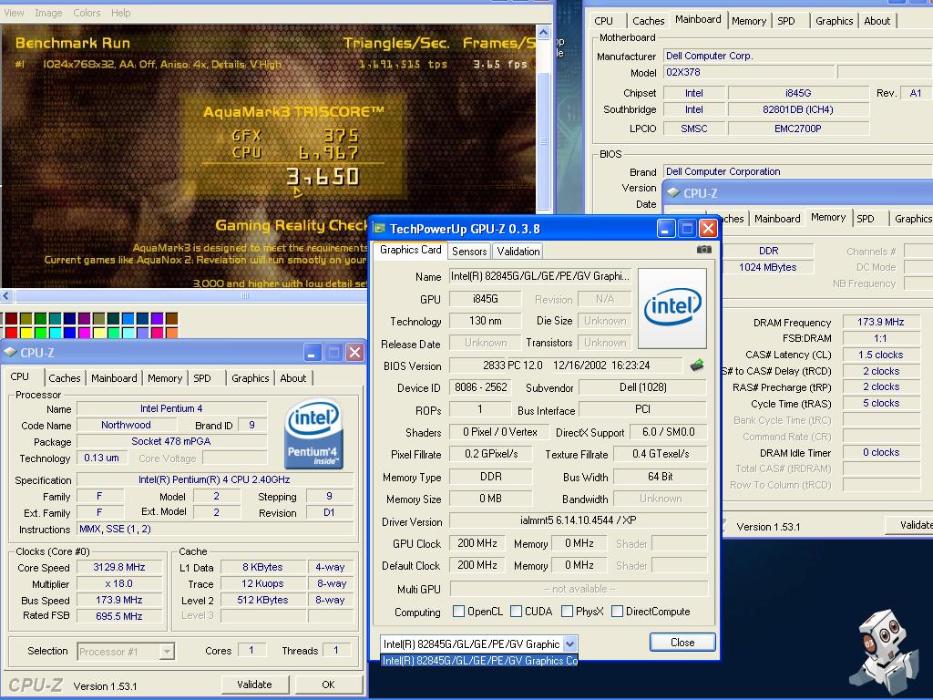The height and width of the screenshot is (700, 933).
Task: Select CPU tab in top-right CPU-Z window
Action: tap(603, 21)
